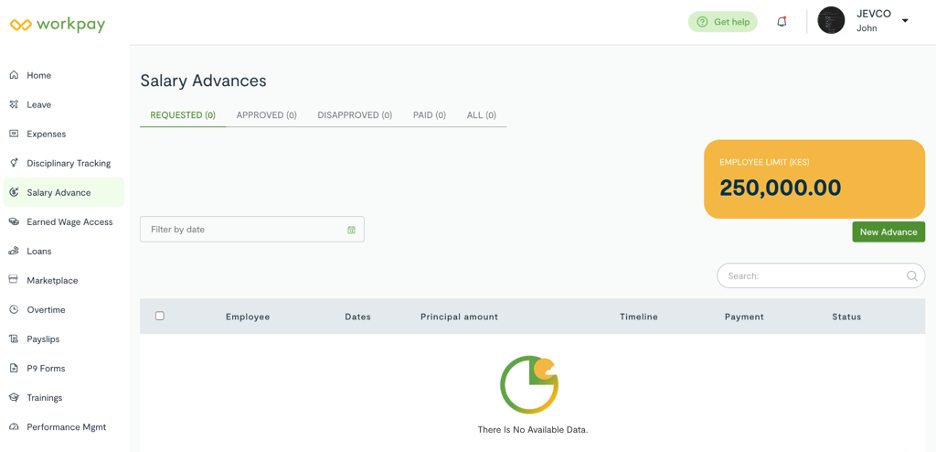Click the user avatar picture
Viewport: 936px width, 452px height.
click(831, 21)
